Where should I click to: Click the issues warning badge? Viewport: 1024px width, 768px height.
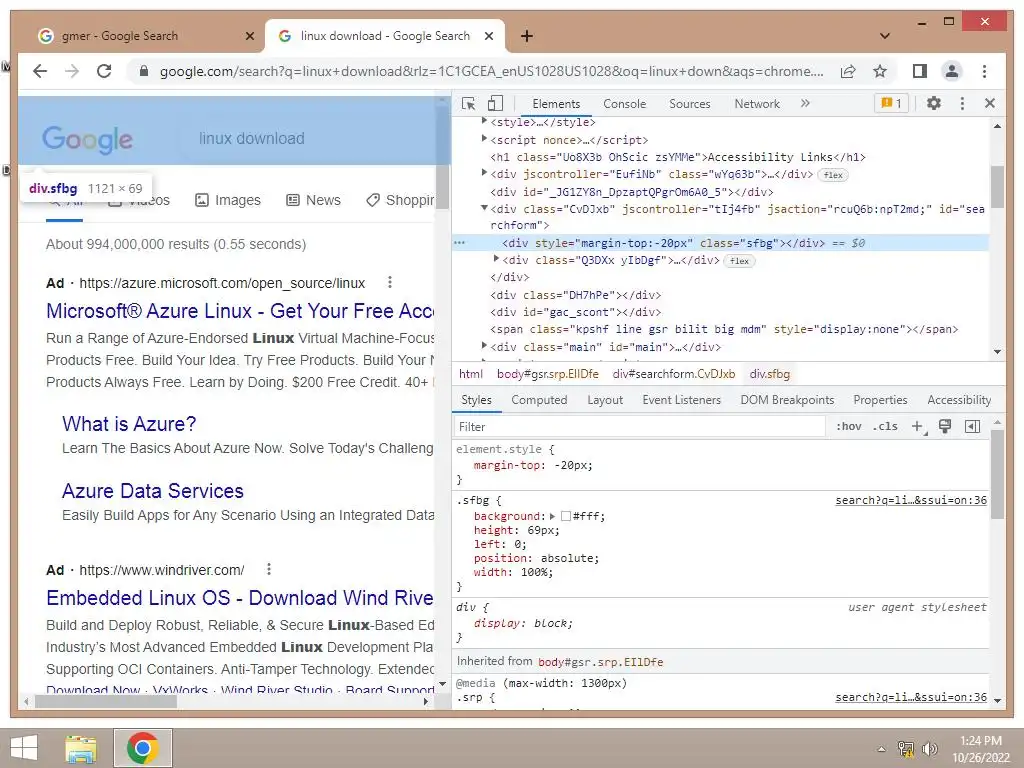click(x=891, y=103)
